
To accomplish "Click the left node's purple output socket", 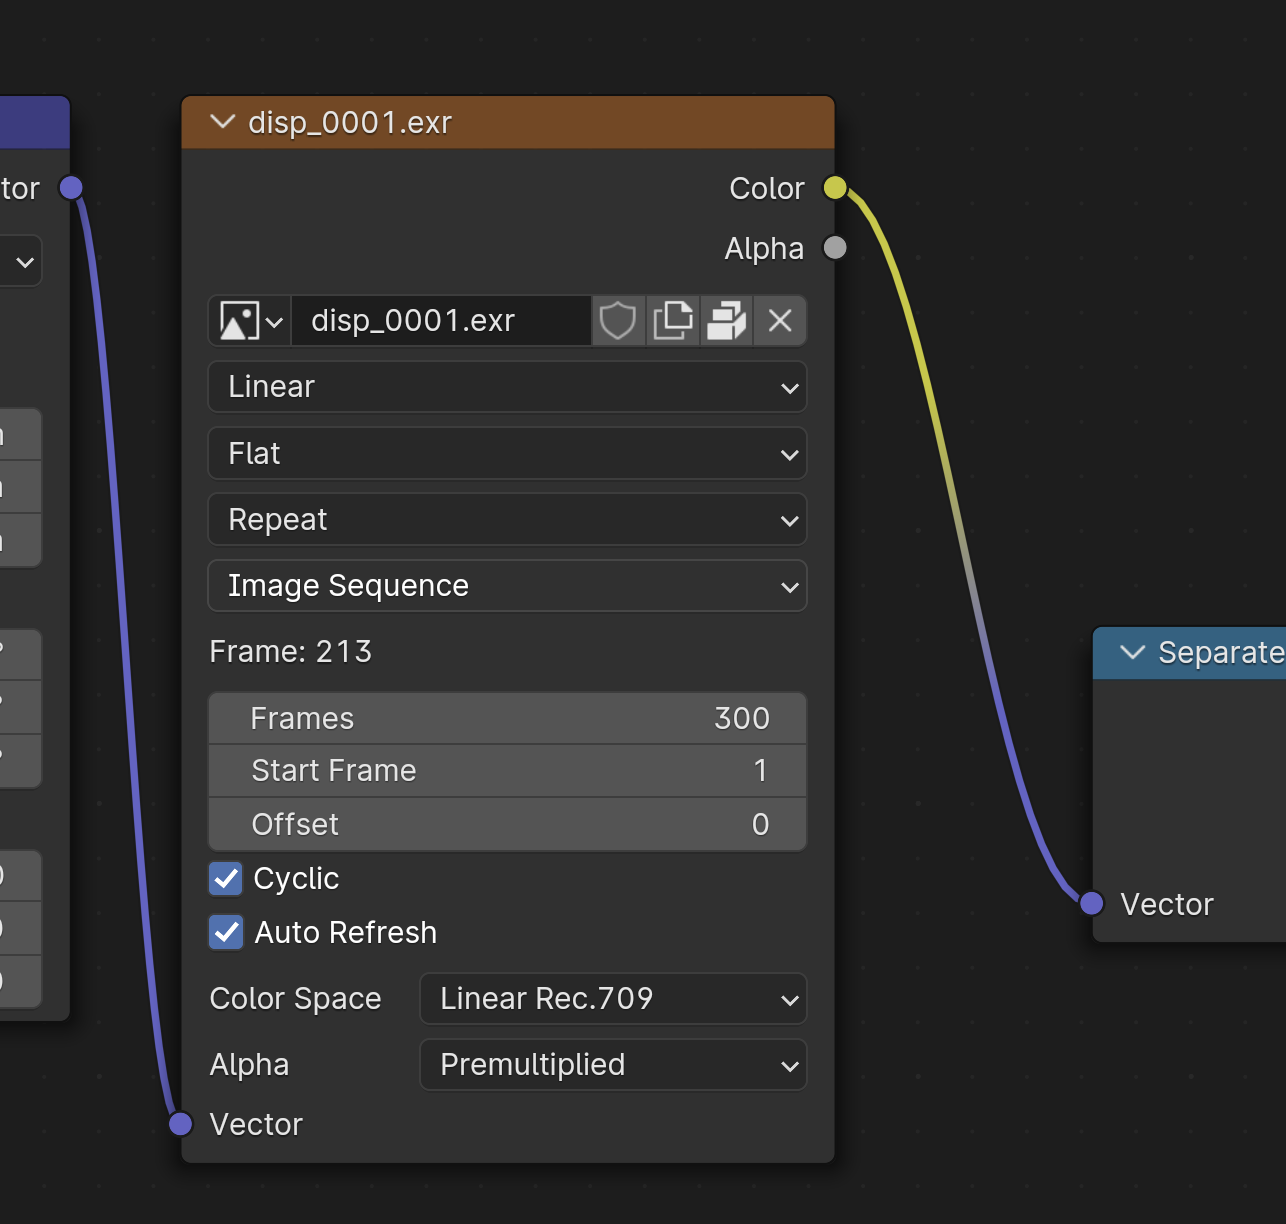I will [71, 188].
